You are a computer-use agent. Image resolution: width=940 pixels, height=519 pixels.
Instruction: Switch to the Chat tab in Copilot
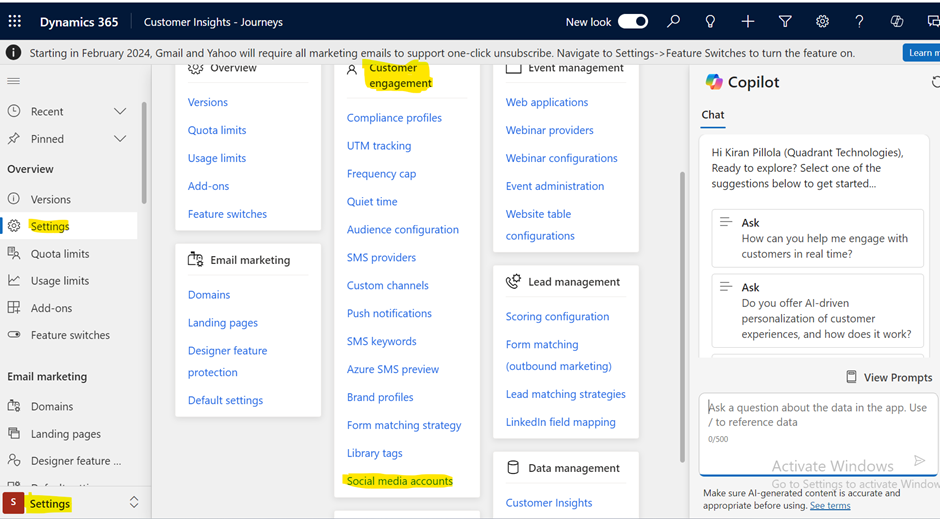713,114
